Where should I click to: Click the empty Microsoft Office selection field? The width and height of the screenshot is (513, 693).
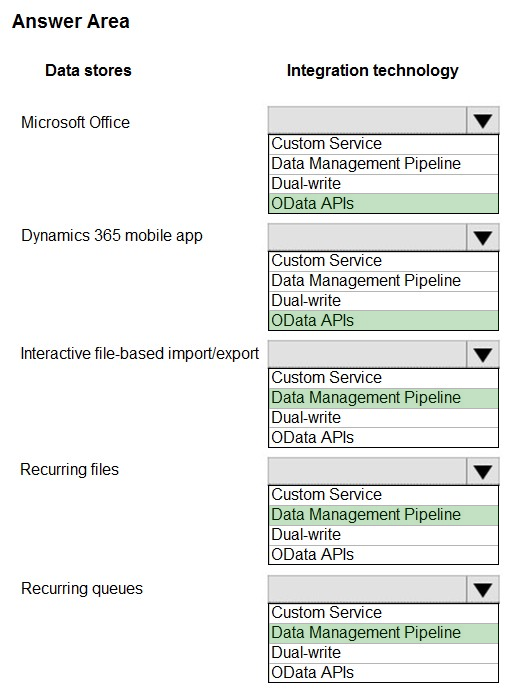pyautogui.click(x=367, y=120)
